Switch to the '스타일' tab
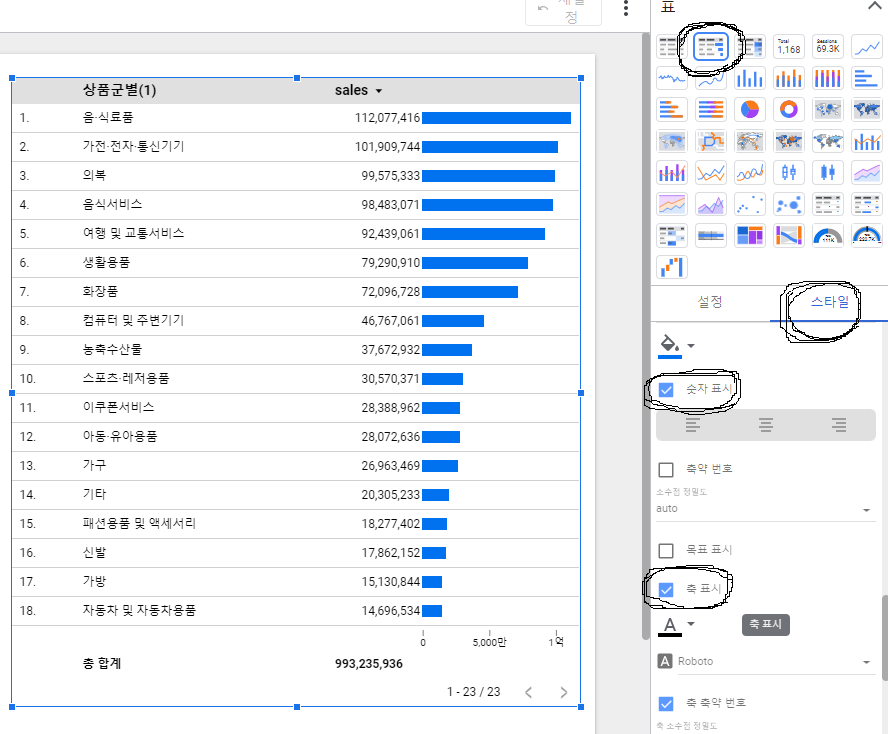Viewport: 888px width, 734px height. pos(830,301)
